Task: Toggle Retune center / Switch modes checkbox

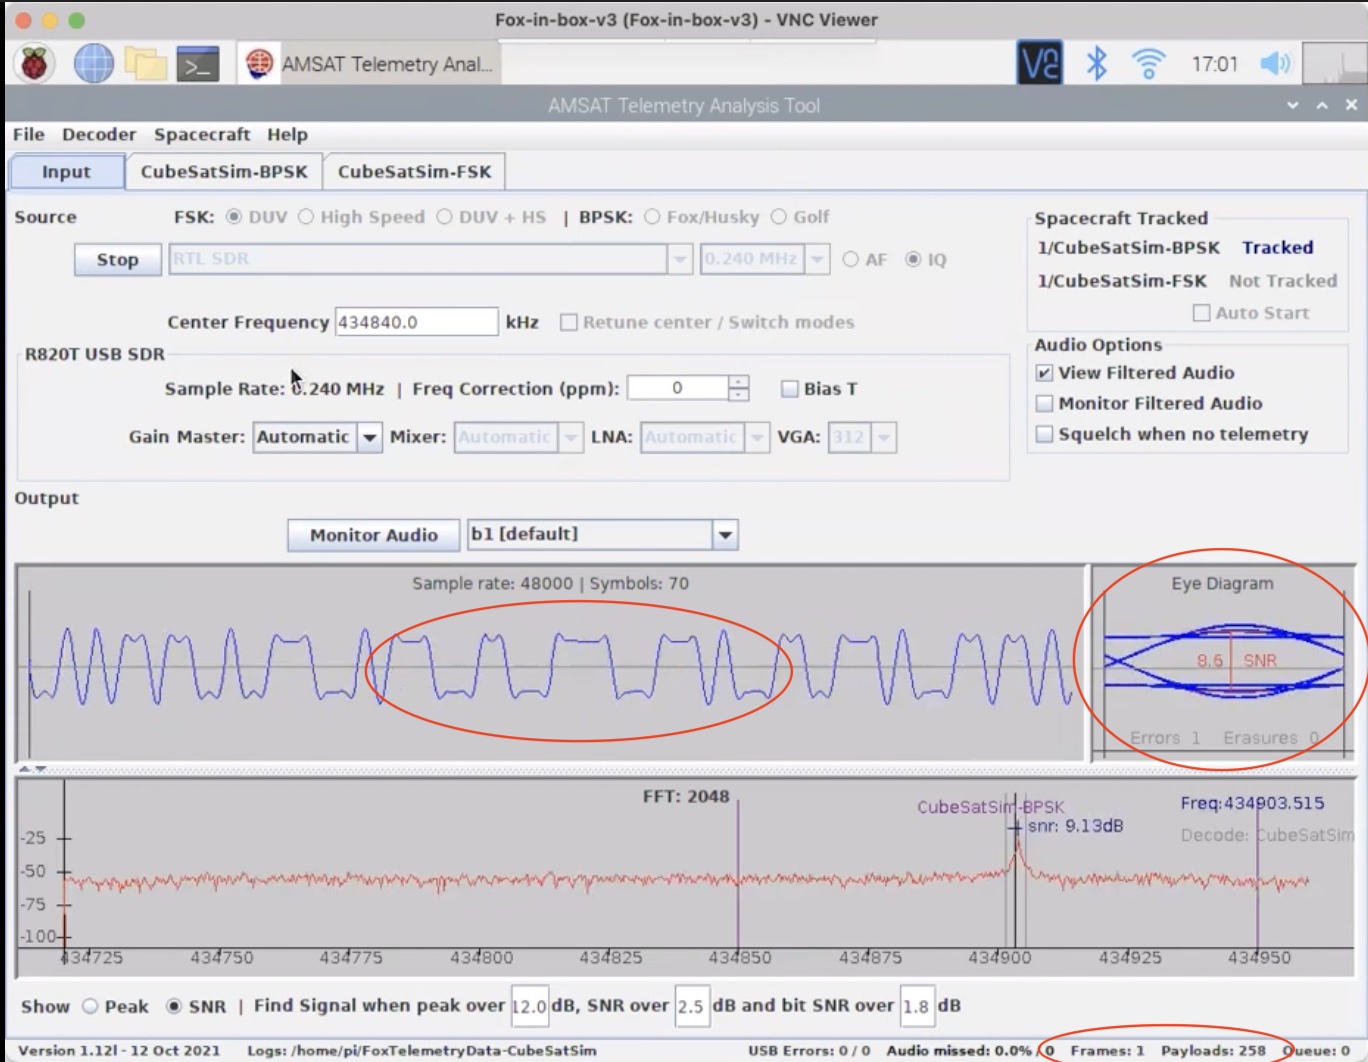Action: 569,322
